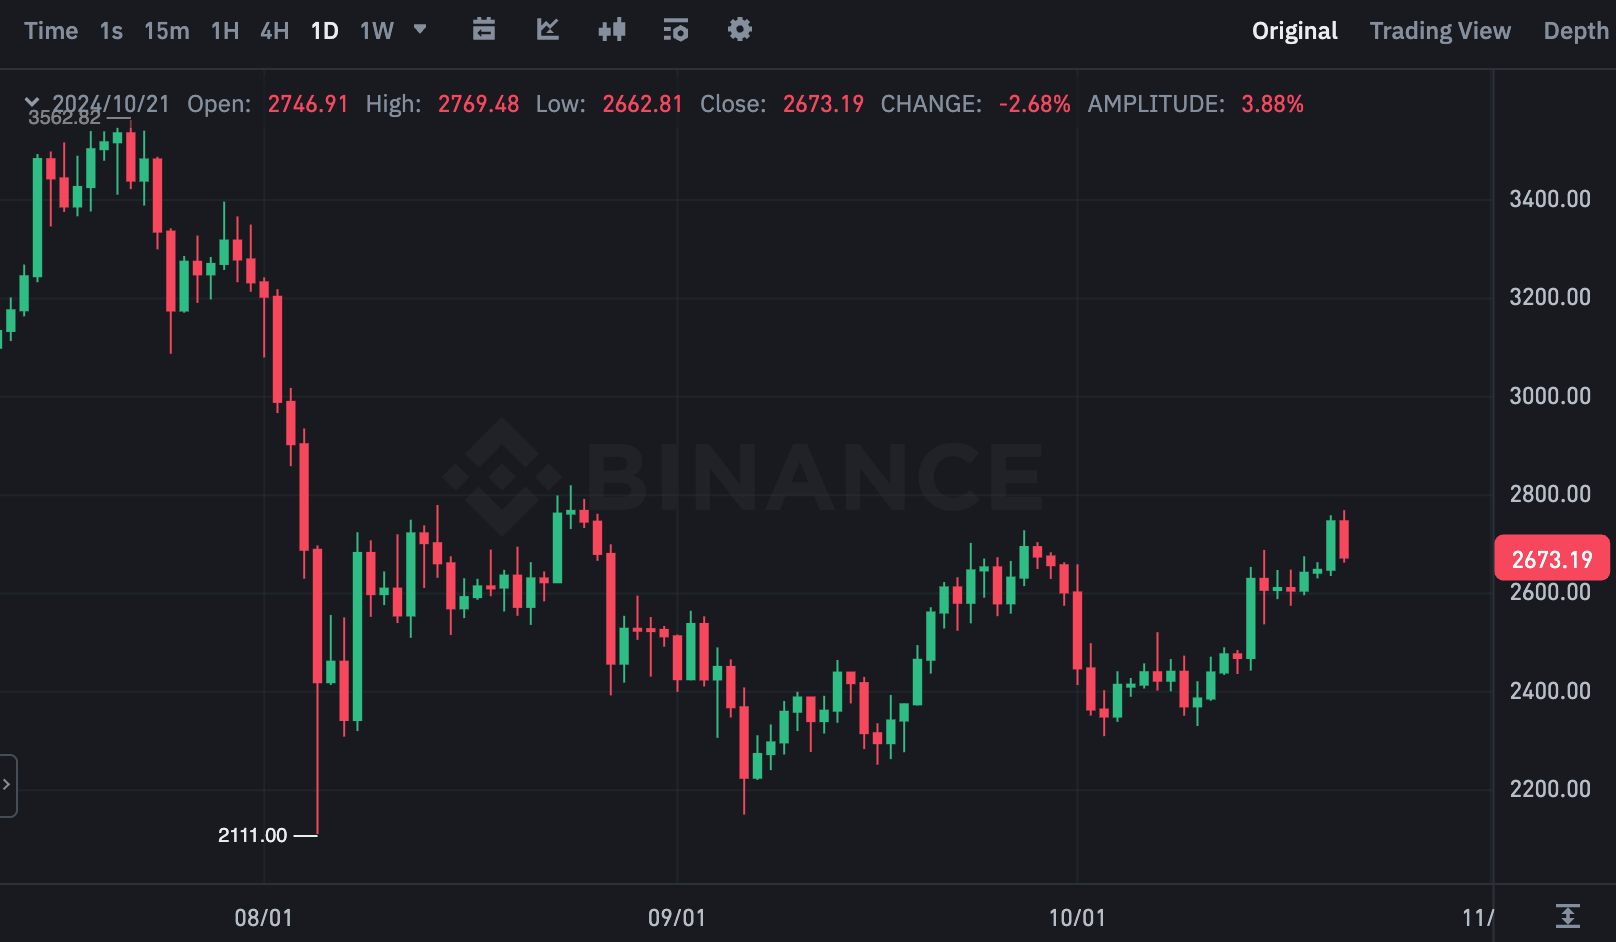Select the Original chart tab
Image resolution: width=1616 pixels, height=942 pixels.
[x=1295, y=31]
